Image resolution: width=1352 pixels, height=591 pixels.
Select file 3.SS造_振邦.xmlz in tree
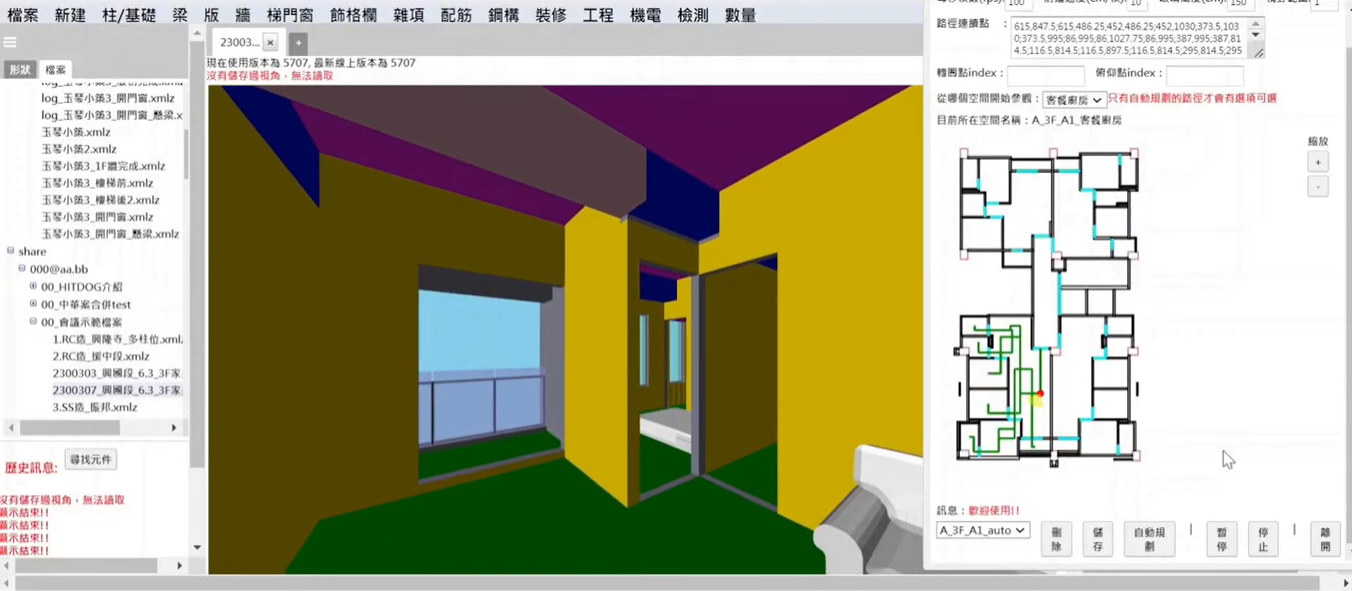95,407
